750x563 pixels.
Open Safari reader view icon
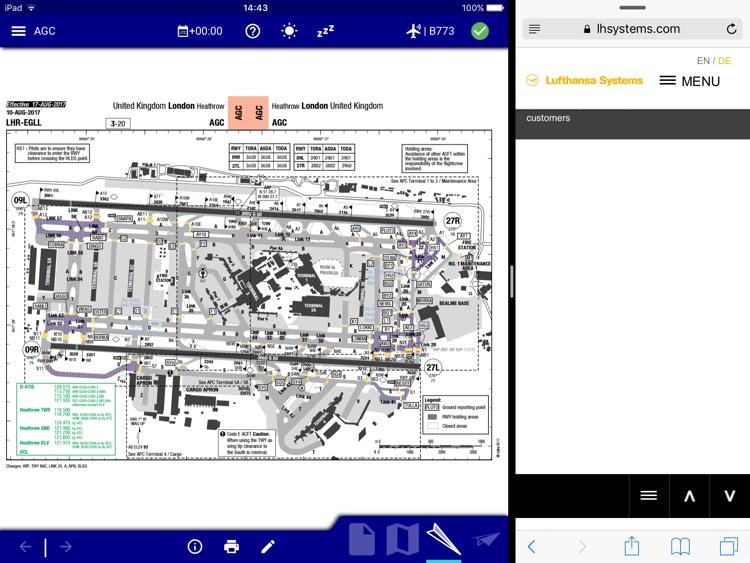point(534,29)
